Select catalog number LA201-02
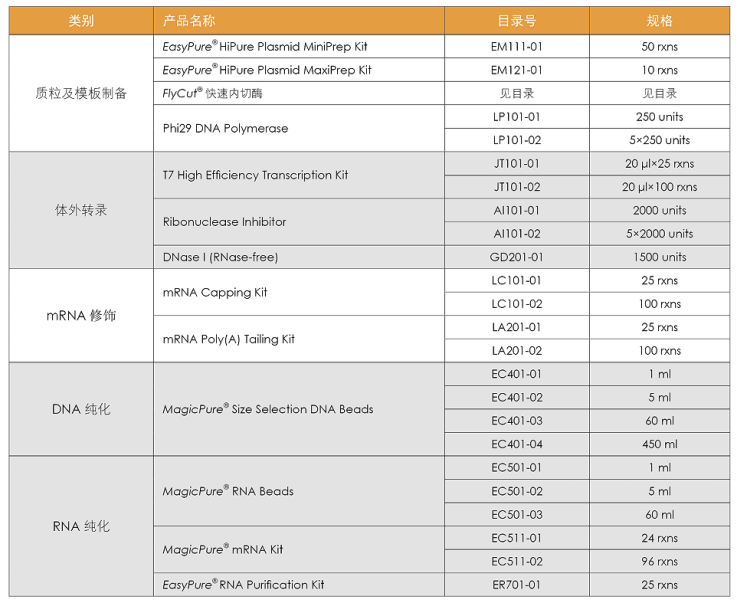Image resolution: width=737 pixels, height=603 pixels. click(517, 351)
